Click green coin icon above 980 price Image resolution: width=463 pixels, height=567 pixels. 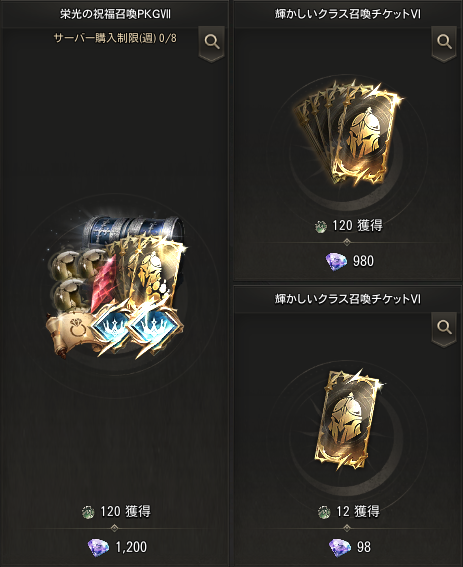[320, 226]
